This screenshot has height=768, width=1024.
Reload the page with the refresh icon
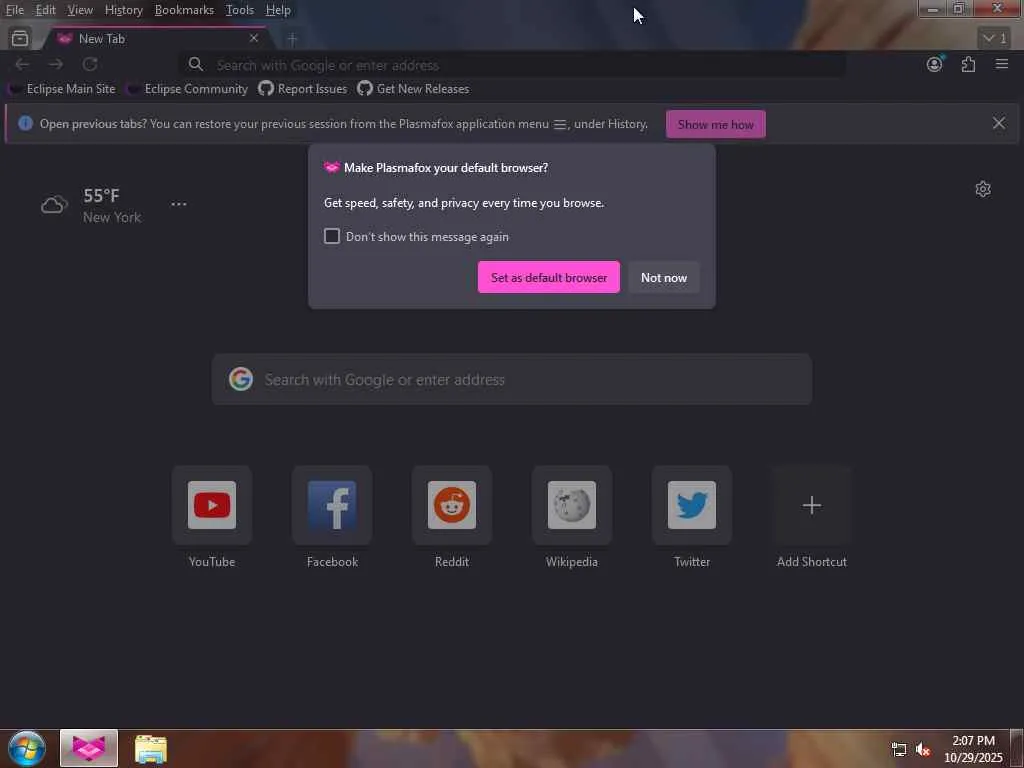(x=90, y=64)
